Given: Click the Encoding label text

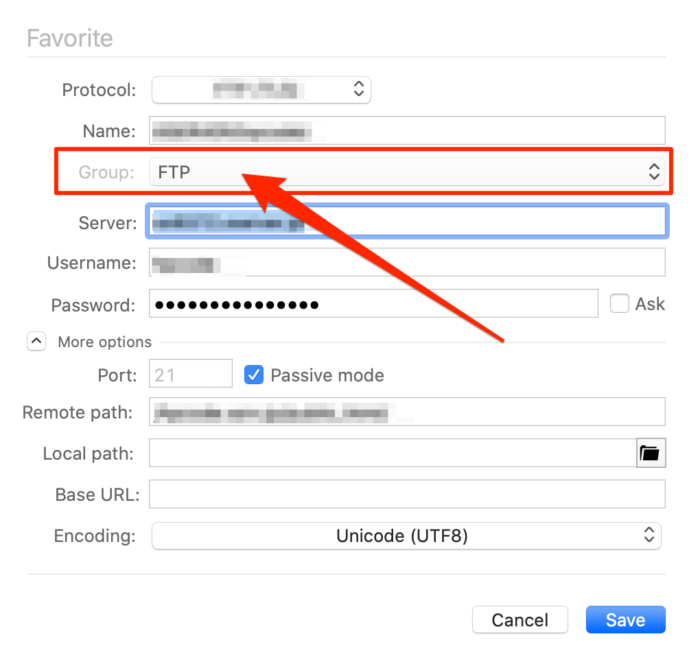Looking at the screenshot, I should [x=94, y=536].
